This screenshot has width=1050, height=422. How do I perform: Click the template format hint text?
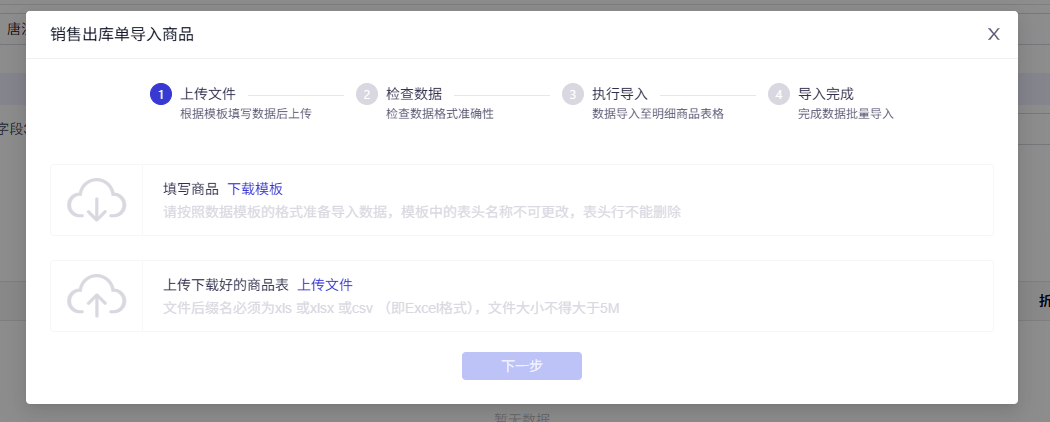point(422,212)
